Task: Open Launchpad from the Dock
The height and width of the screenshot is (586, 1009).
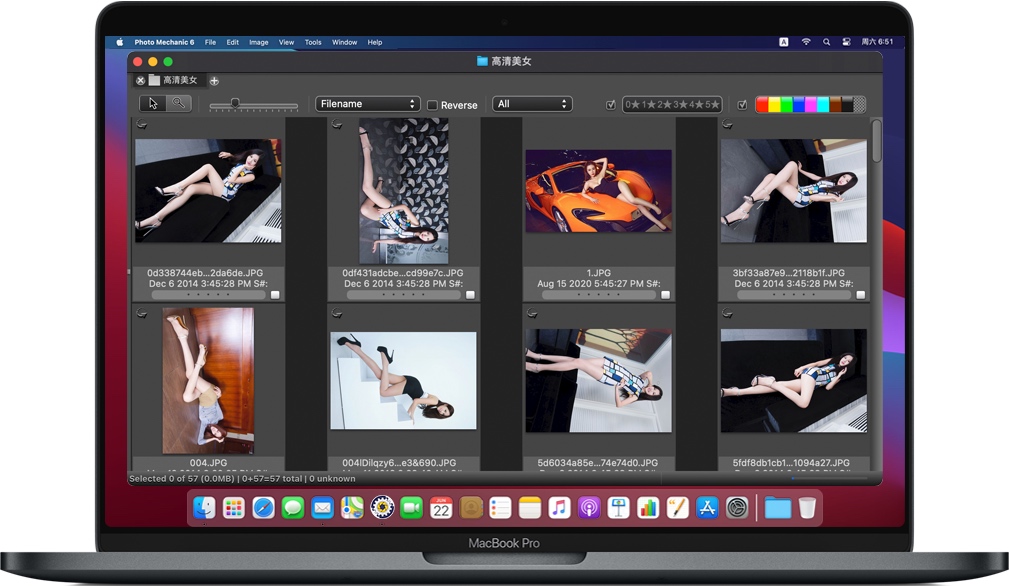Action: [x=233, y=508]
